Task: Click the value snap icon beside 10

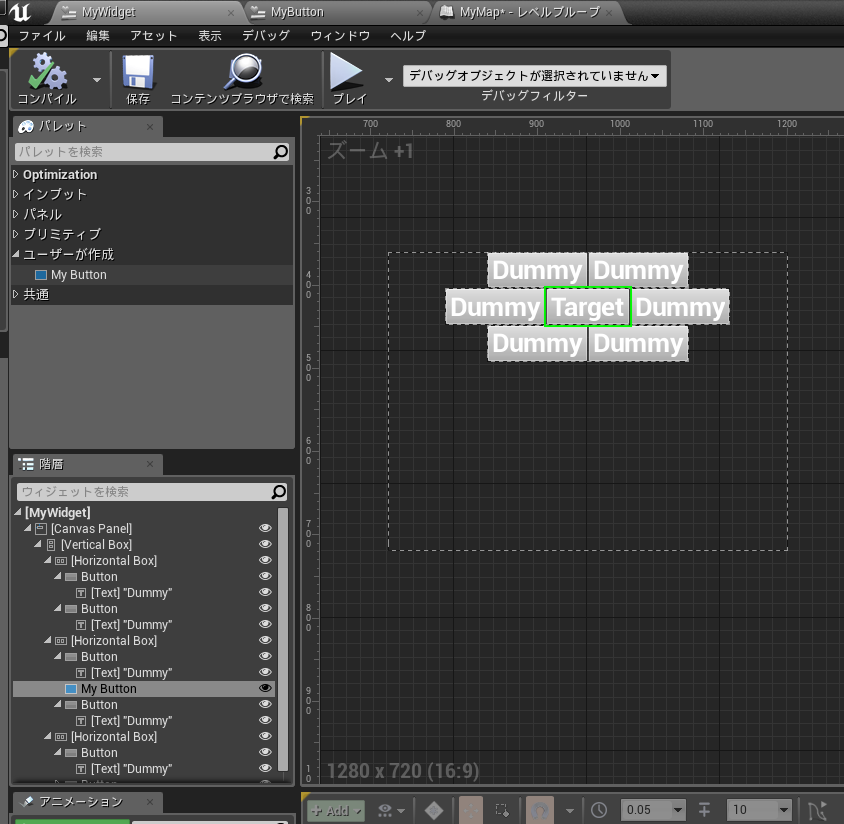Action: tap(704, 810)
